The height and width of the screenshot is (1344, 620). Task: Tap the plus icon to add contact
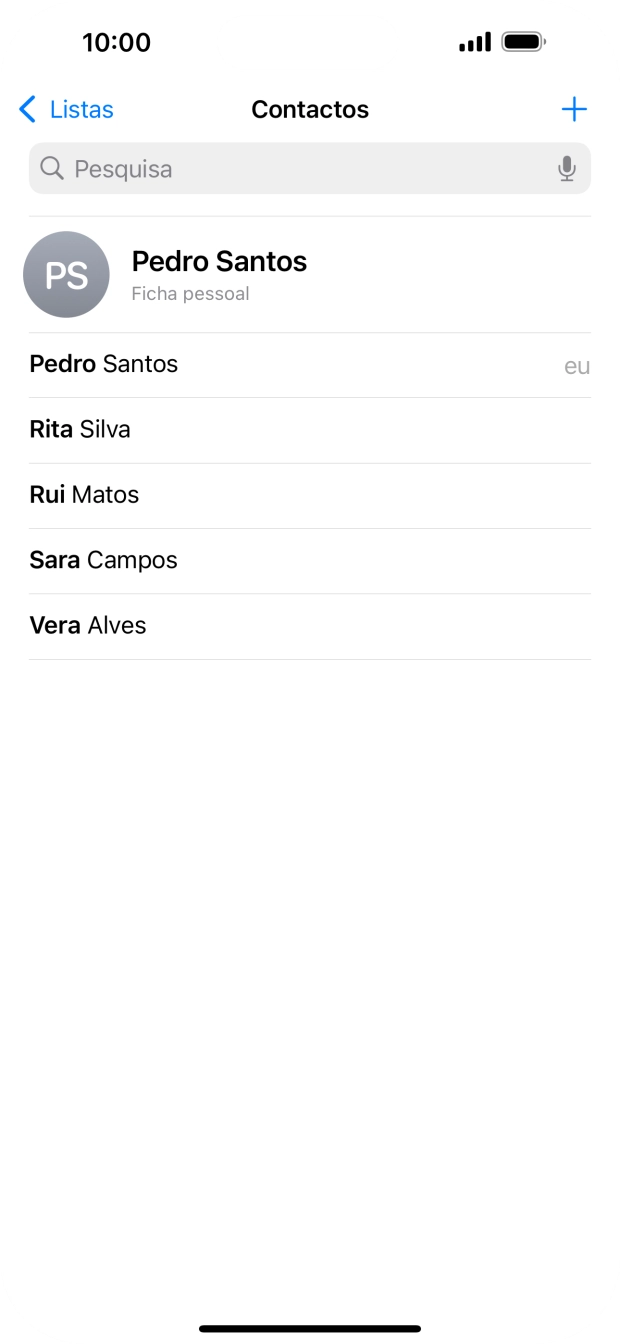[x=574, y=109]
